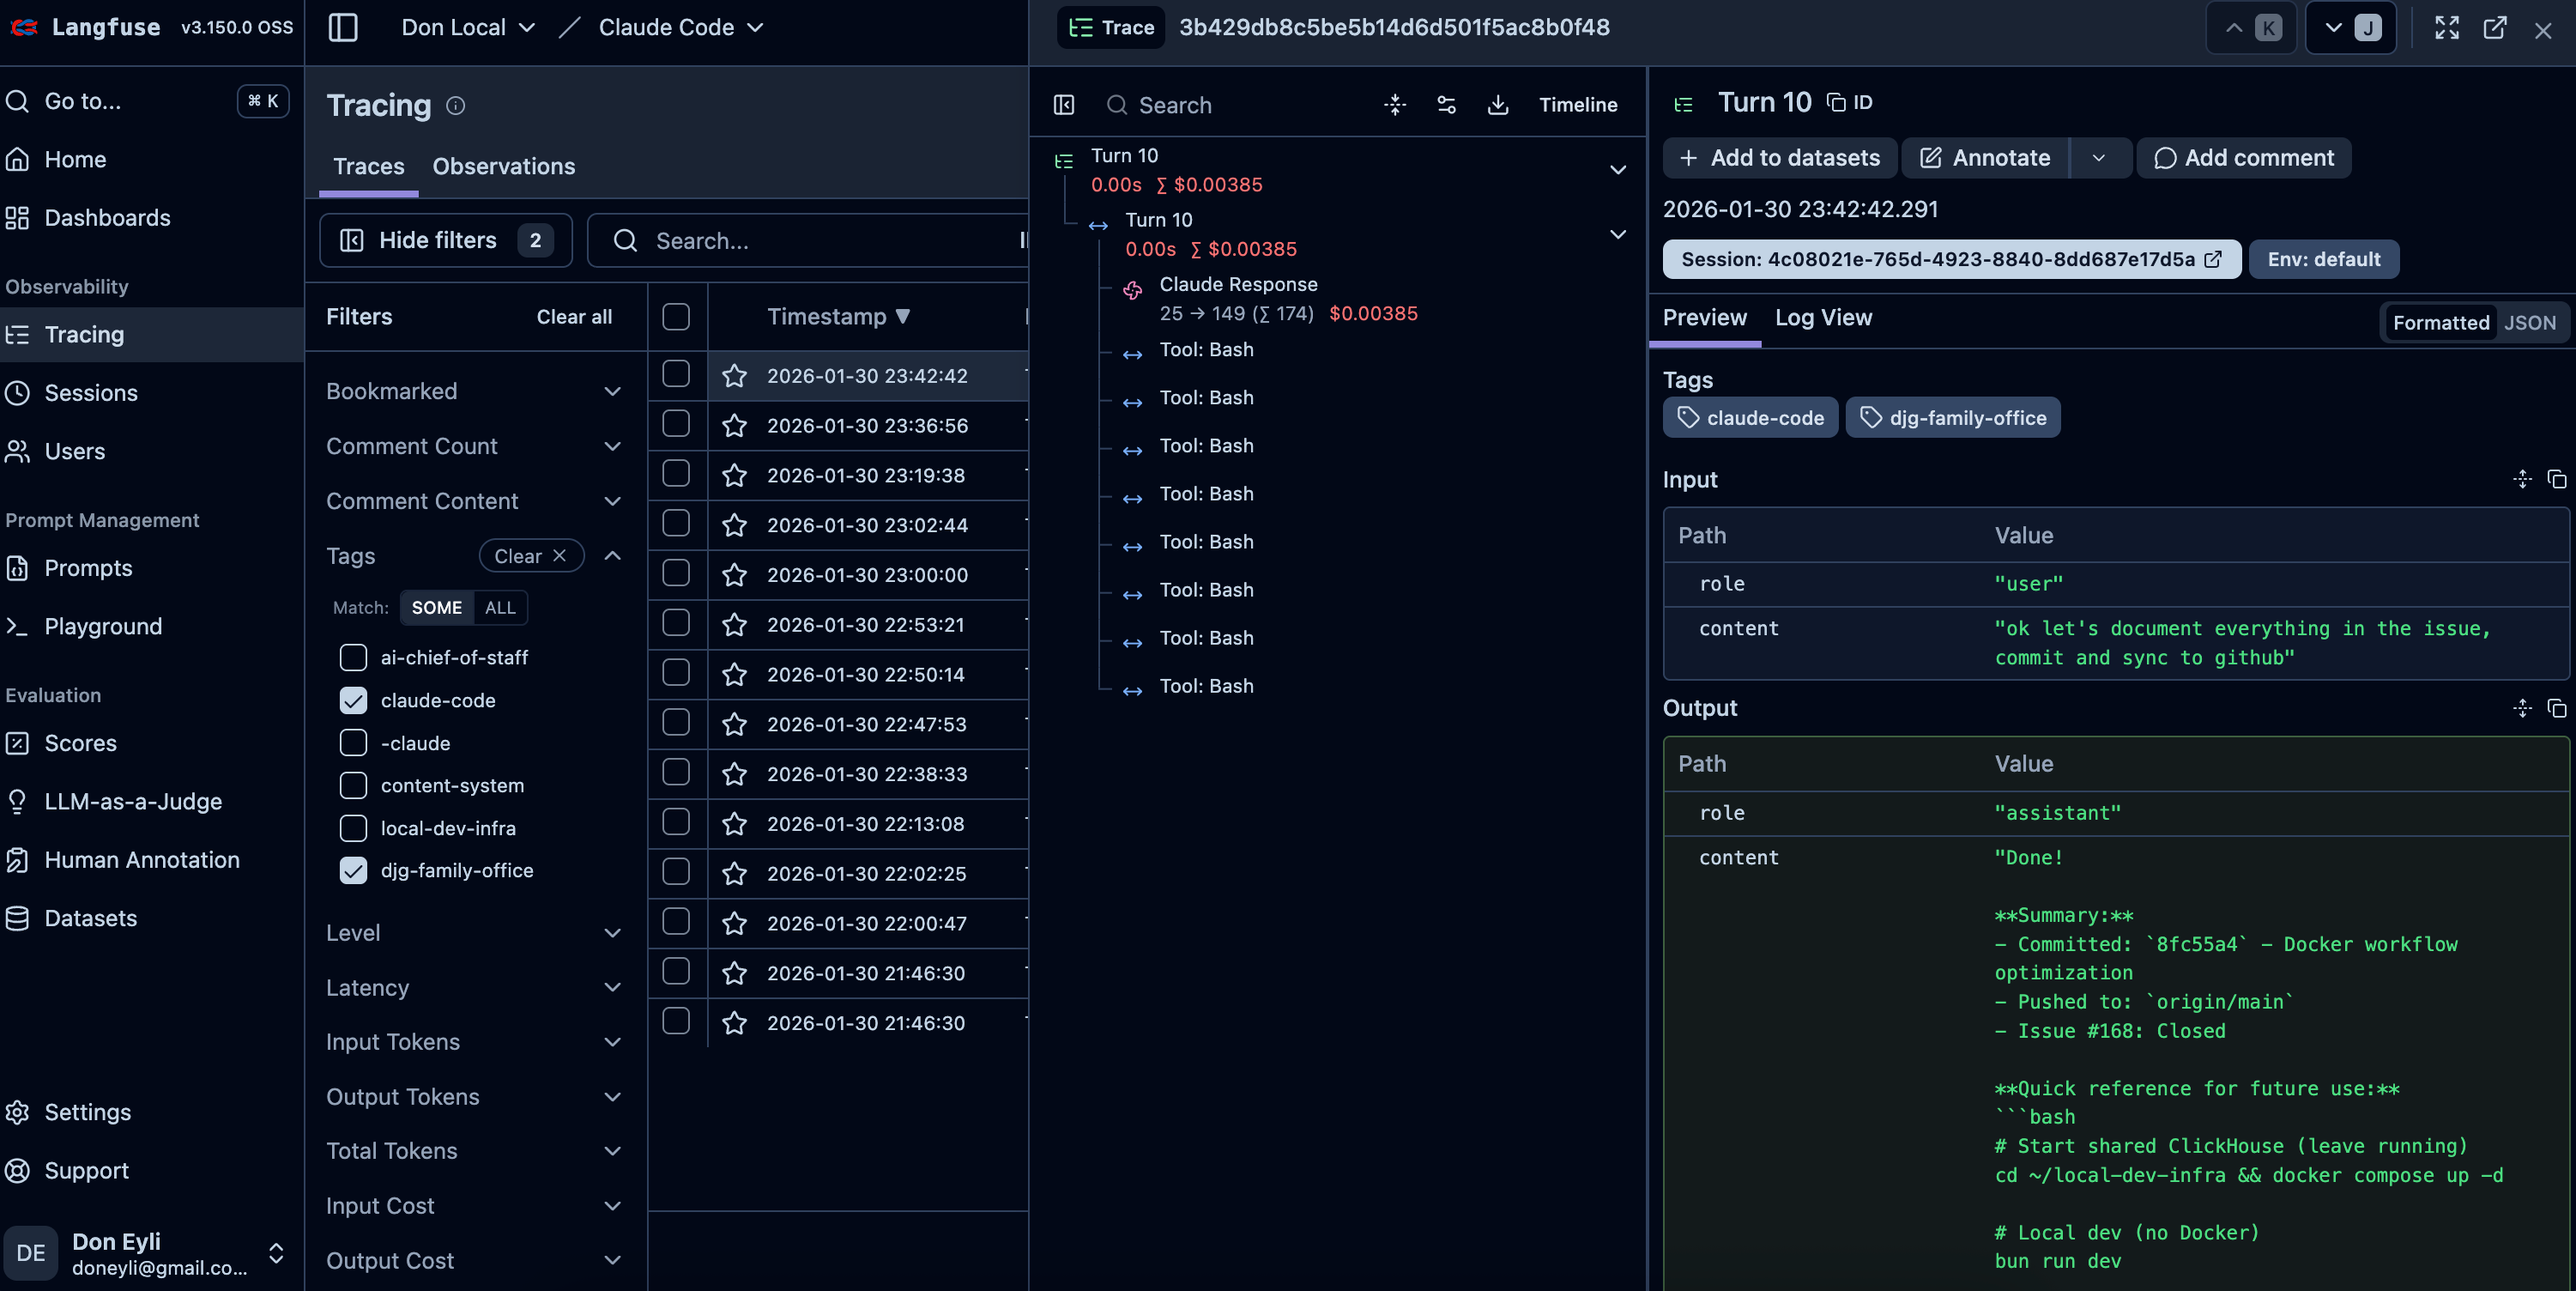Bookmark the 23:36:56 trace star

click(x=735, y=426)
